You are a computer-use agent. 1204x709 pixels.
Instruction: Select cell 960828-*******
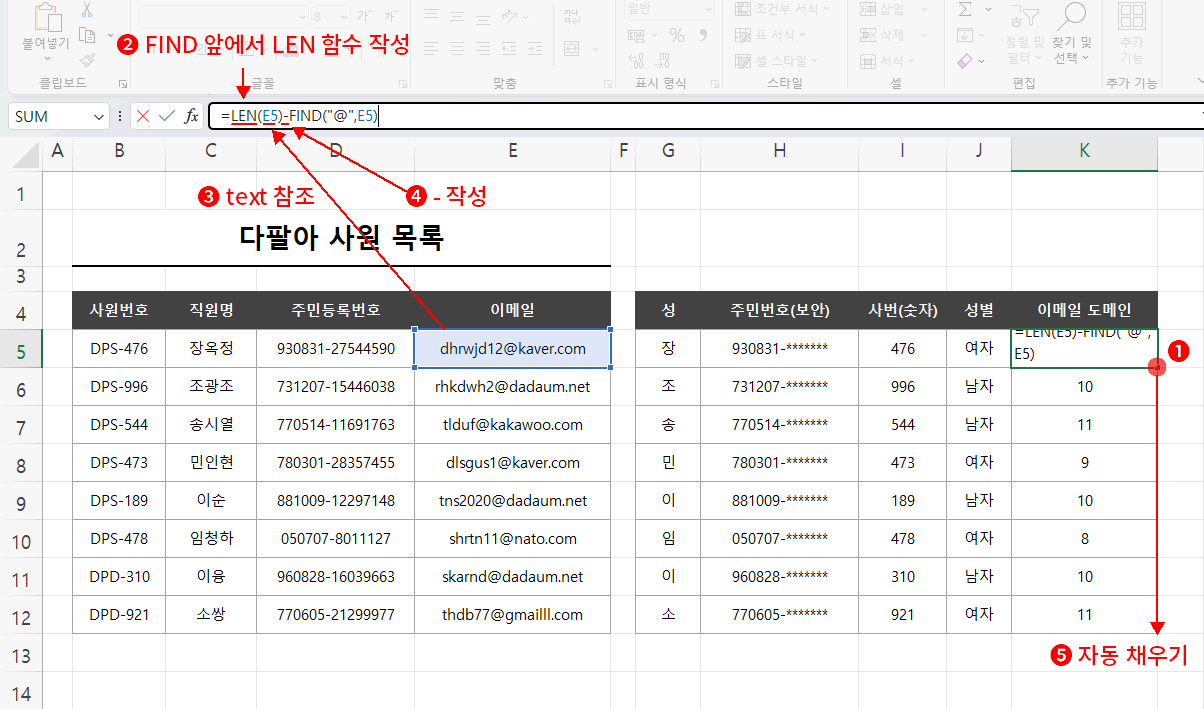(780, 576)
